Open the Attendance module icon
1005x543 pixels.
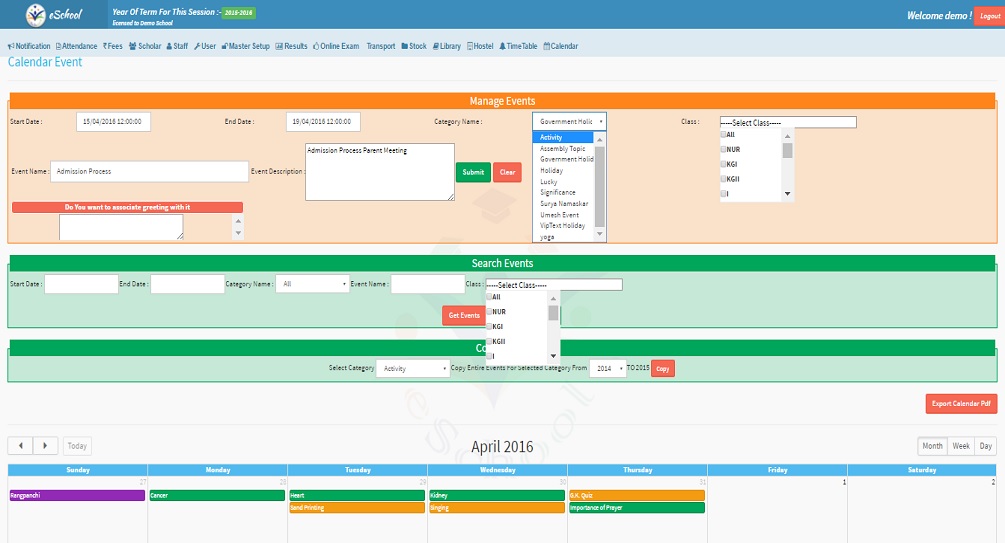click(59, 46)
